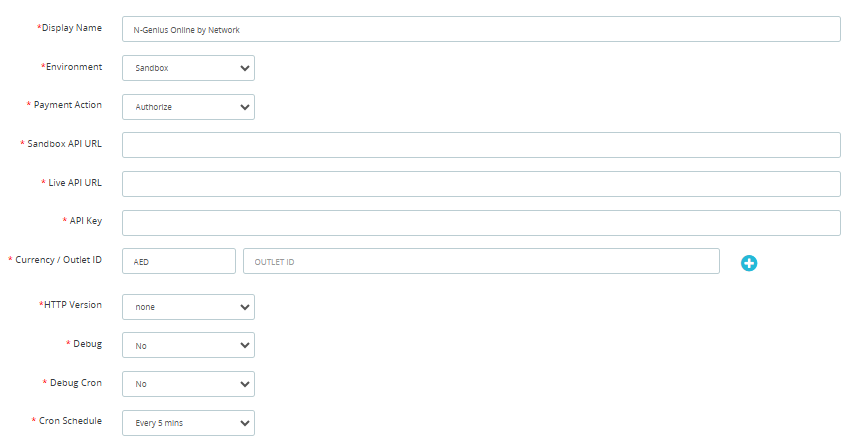The width and height of the screenshot is (853, 443).
Task: Expand the Cron Schedule dropdown
Action: [x=188, y=423]
